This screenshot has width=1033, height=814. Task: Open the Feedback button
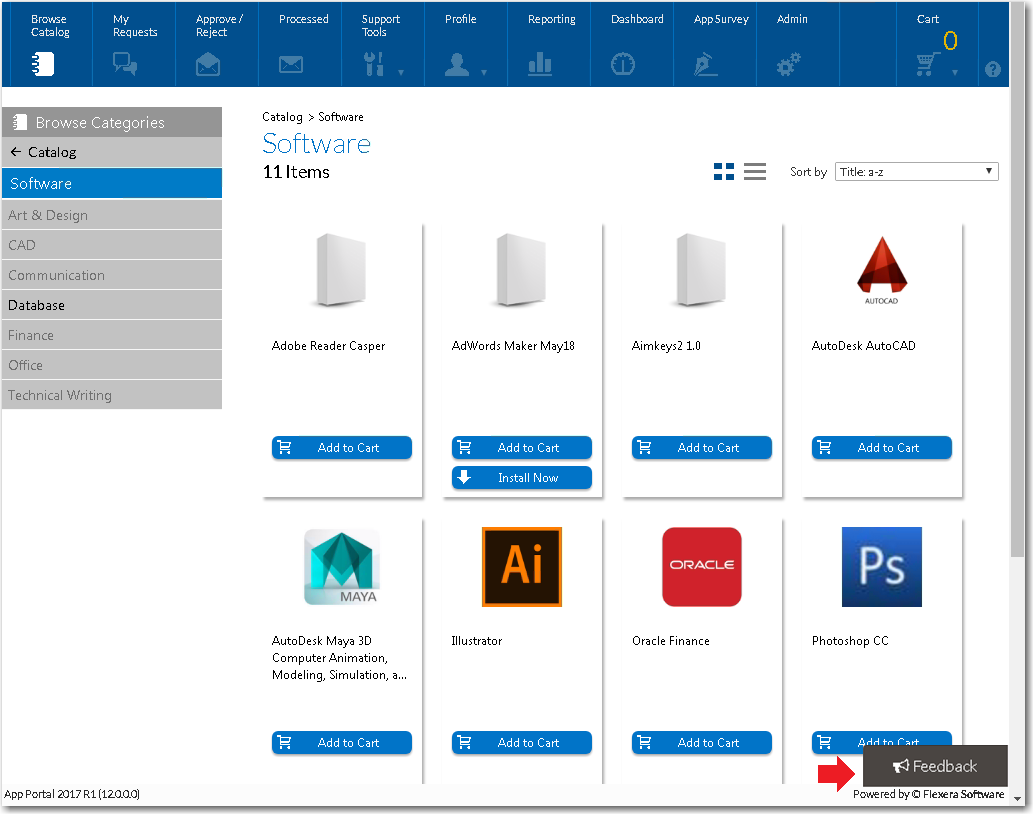pos(935,766)
